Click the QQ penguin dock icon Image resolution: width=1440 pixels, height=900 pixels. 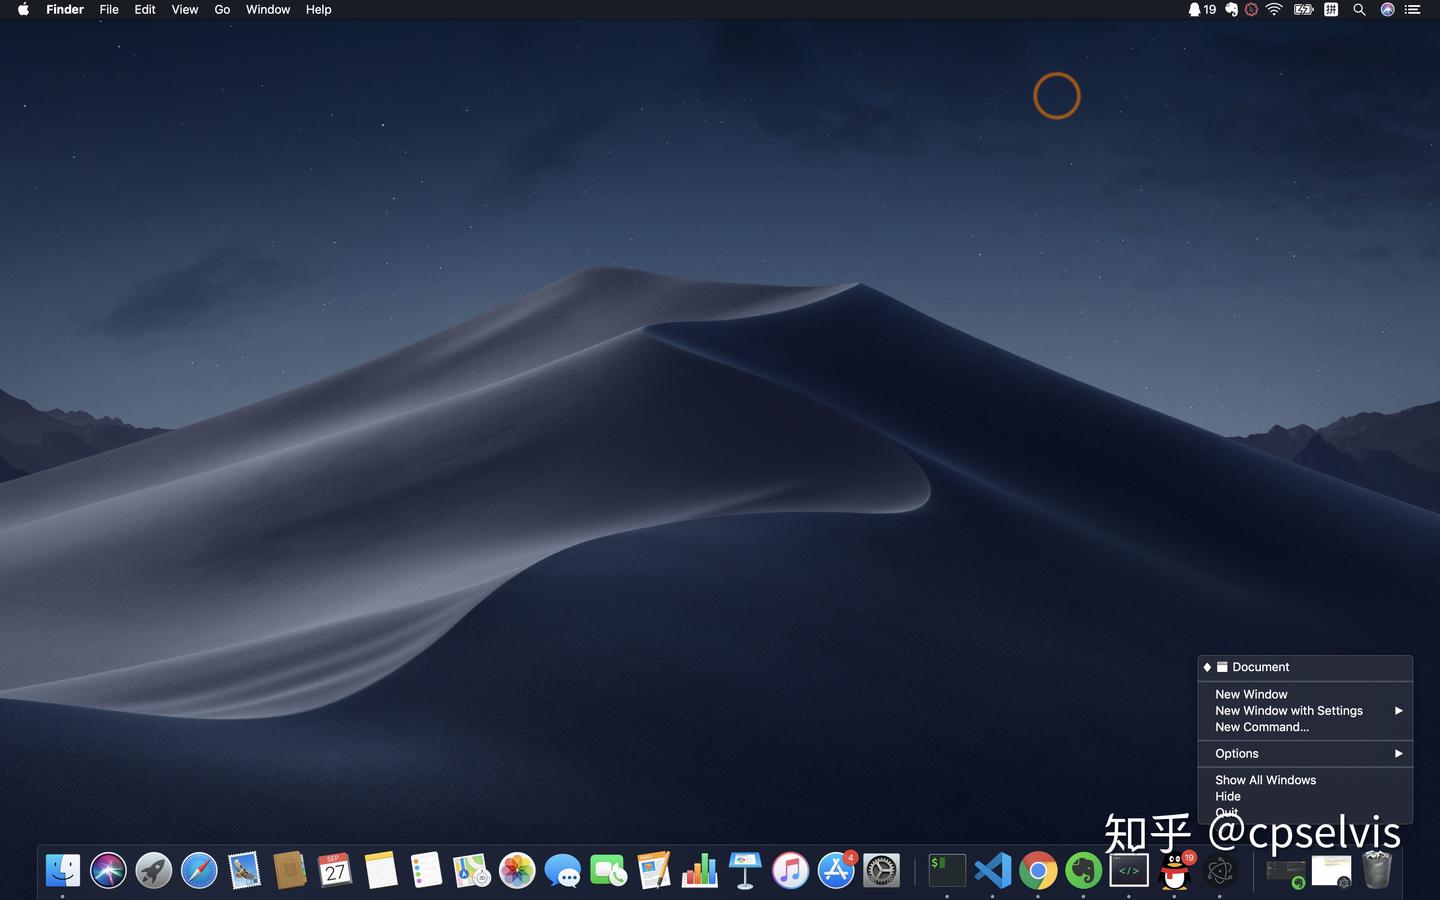[1174, 871]
